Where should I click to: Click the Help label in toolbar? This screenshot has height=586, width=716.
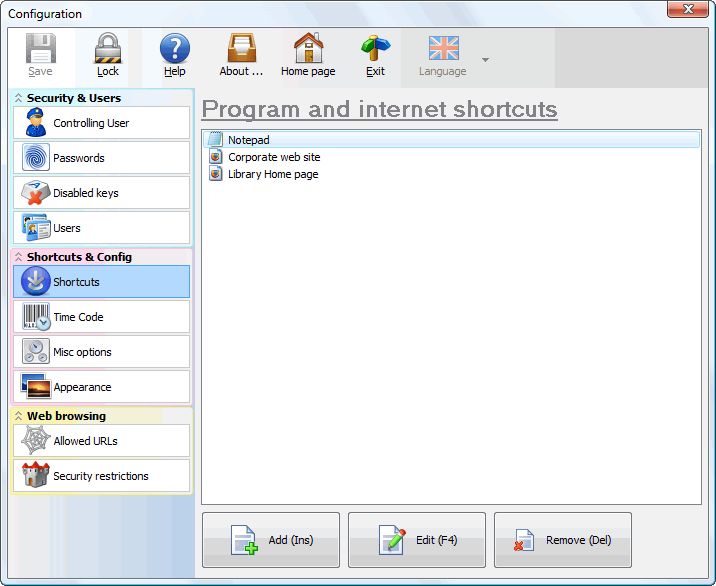coord(175,71)
